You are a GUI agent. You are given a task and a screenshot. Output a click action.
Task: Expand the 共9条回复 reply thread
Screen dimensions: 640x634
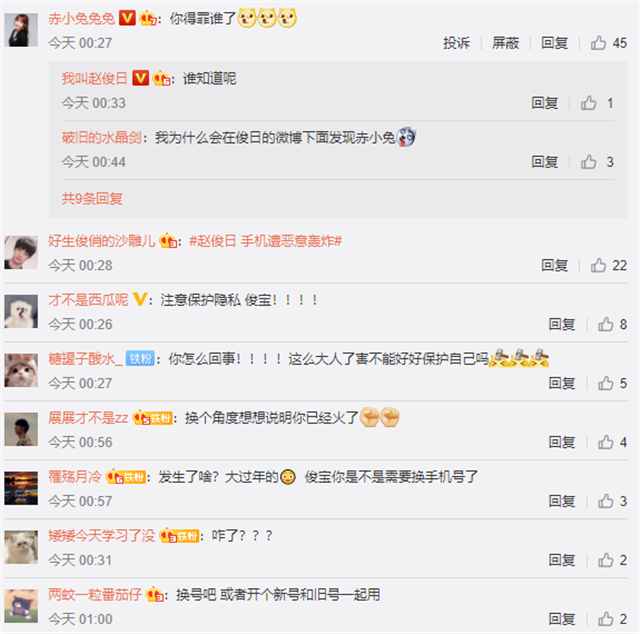[92, 199]
